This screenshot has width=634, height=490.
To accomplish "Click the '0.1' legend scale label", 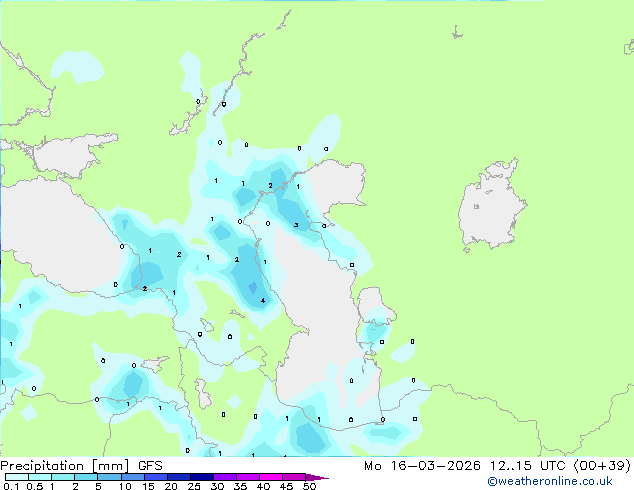I will click(x=11, y=486).
